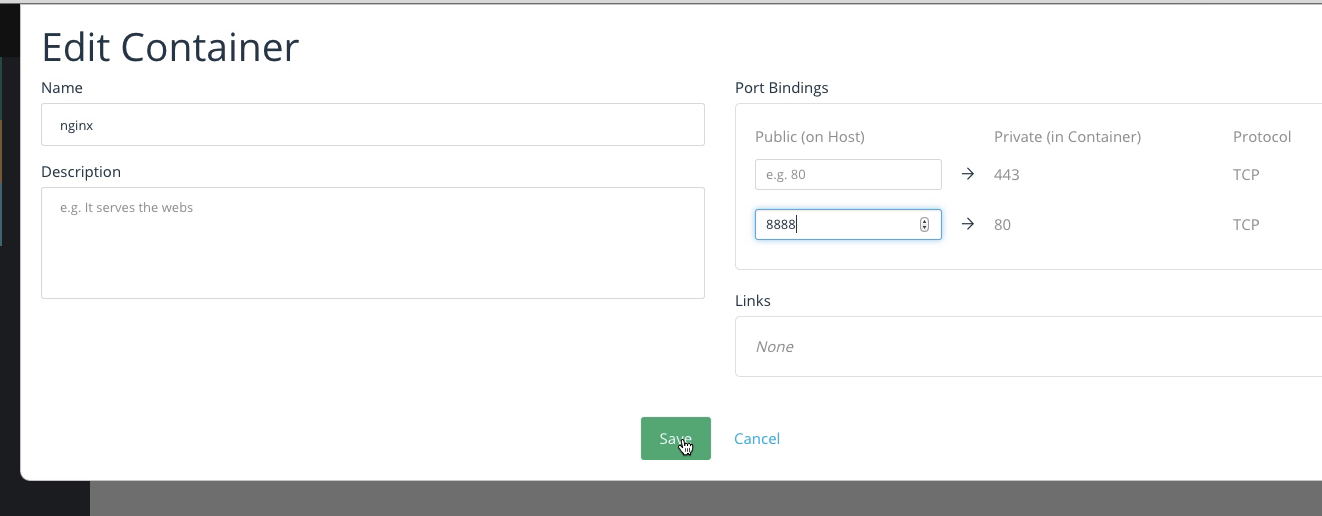1322x516 pixels.
Task: Click the arrow icon next to port 80
Action: 967,224
